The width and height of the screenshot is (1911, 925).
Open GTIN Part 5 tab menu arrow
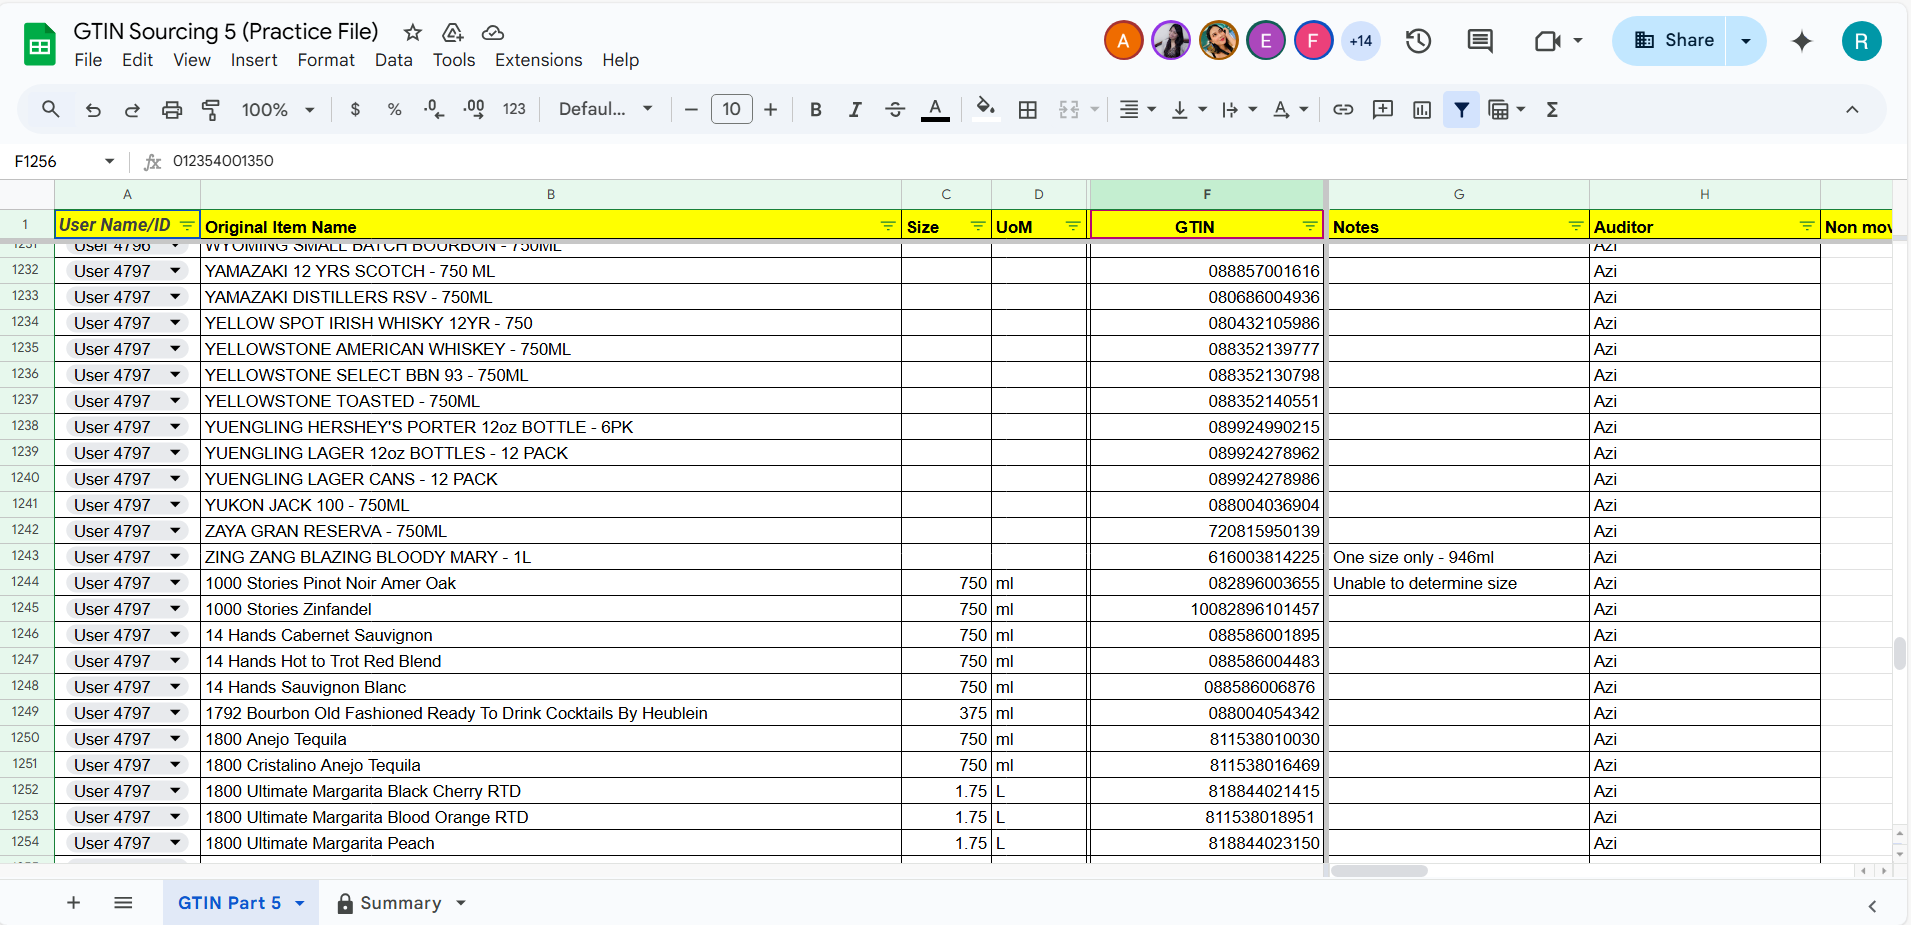[x=299, y=903]
